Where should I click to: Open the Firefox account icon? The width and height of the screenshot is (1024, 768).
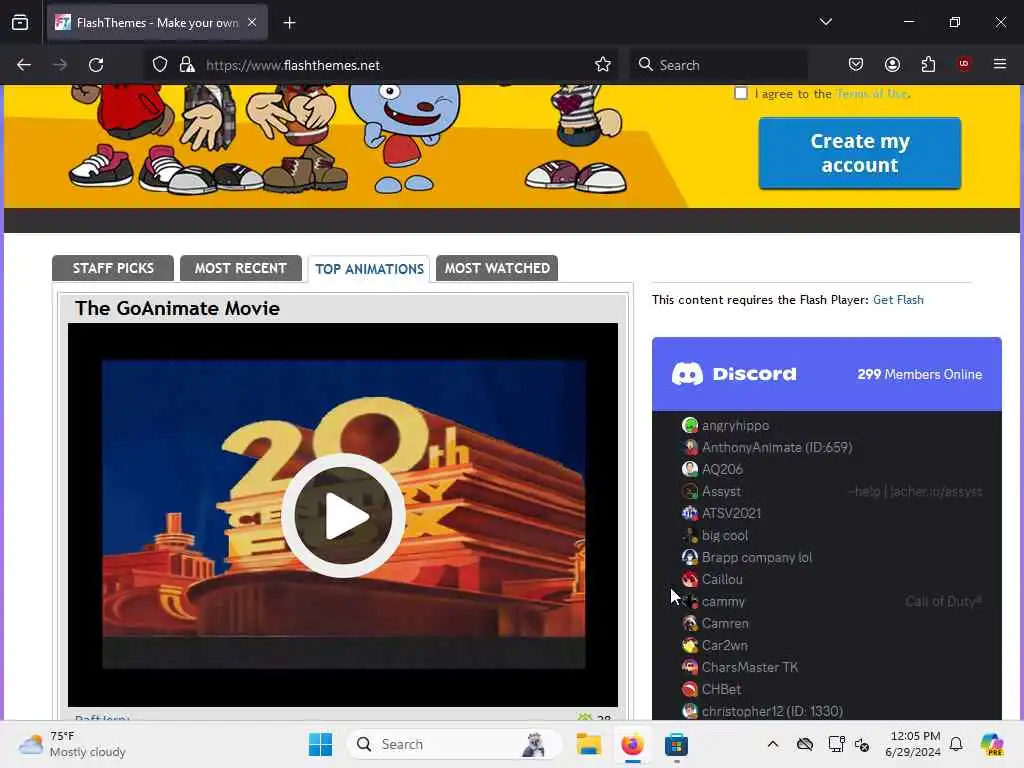892,65
